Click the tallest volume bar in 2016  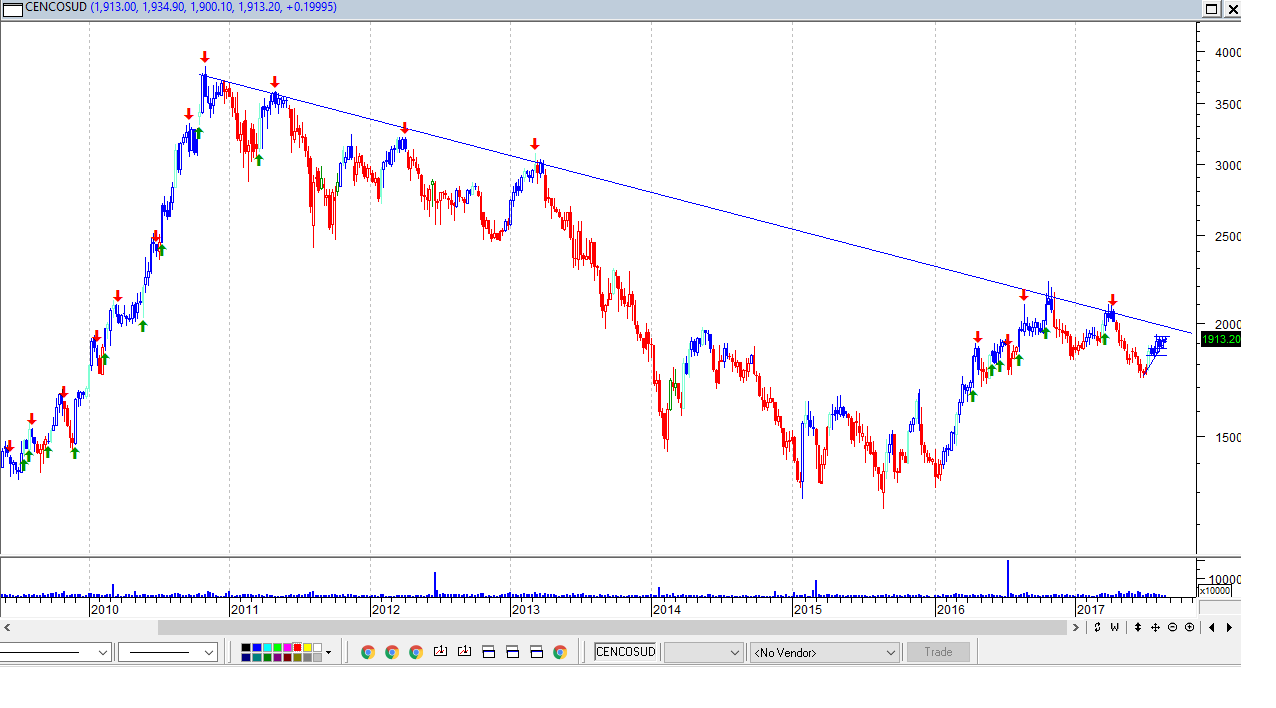1008,578
